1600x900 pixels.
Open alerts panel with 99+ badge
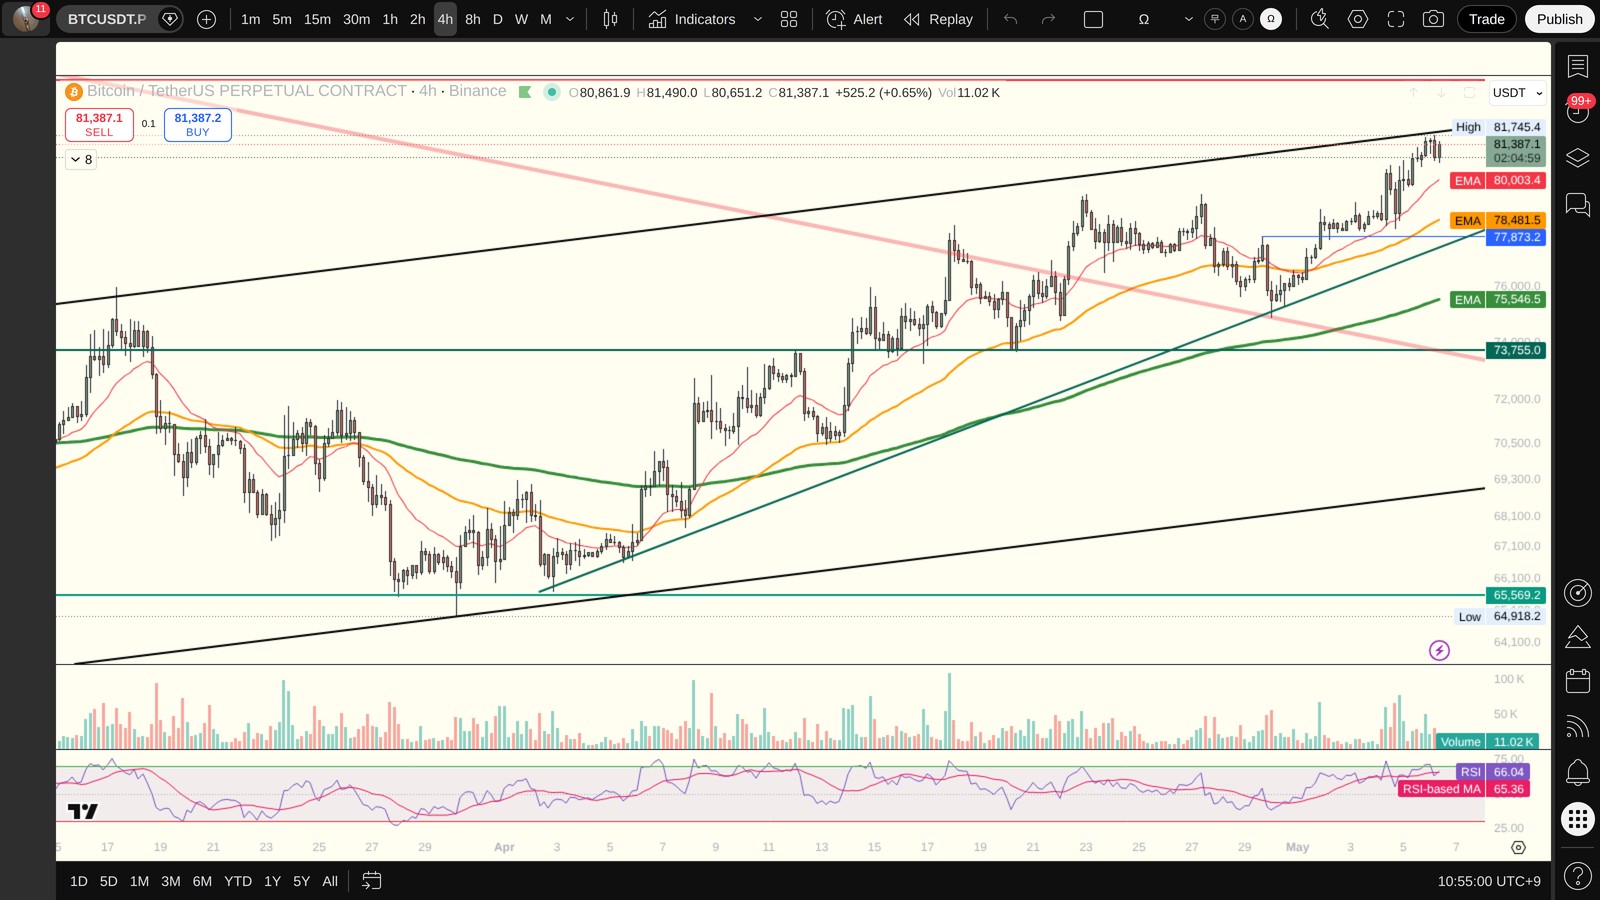1578,110
